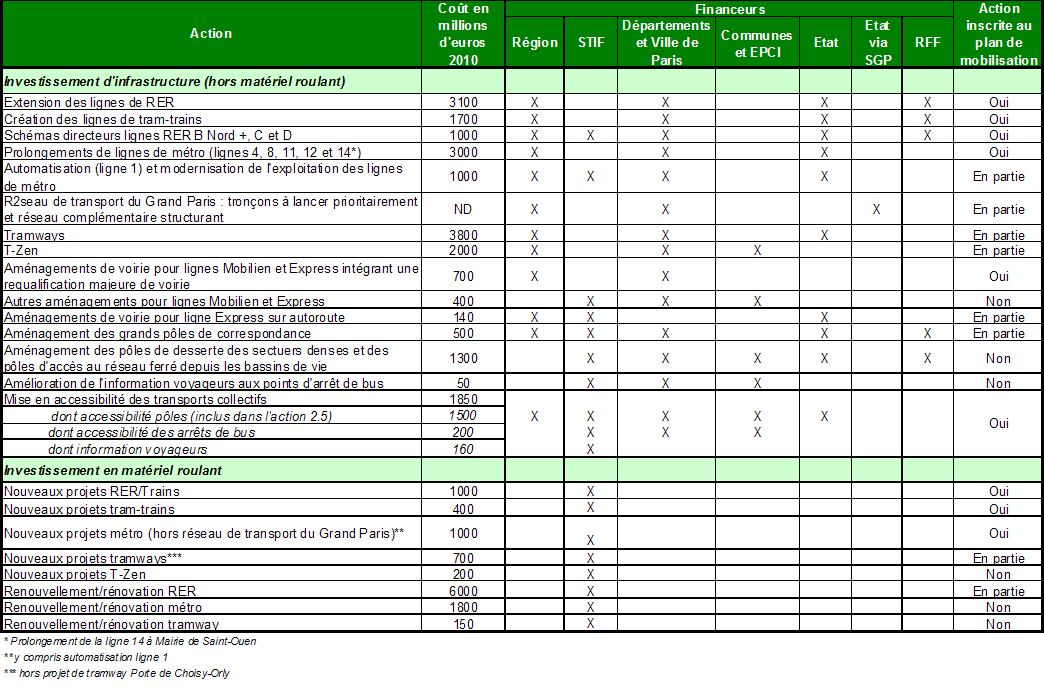Select the 'STIF' column header
The height and width of the screenshot is (698, 1044).
coord(591,43)
